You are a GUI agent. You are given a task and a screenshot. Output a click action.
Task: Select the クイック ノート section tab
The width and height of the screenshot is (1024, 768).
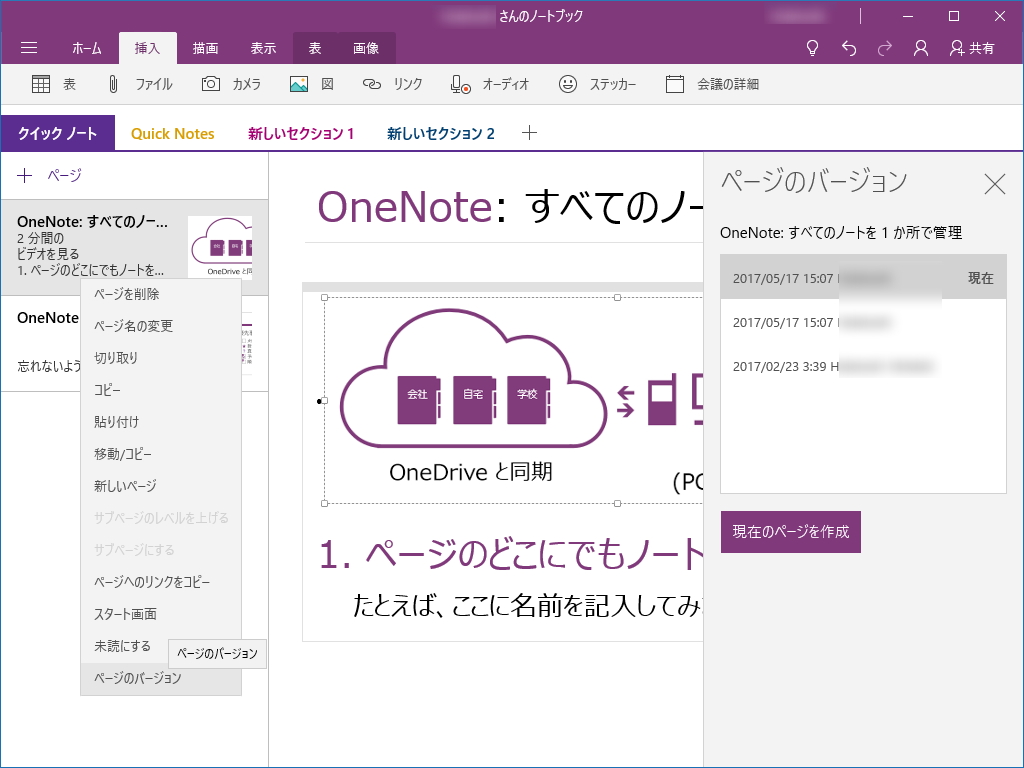click(57, 133)
